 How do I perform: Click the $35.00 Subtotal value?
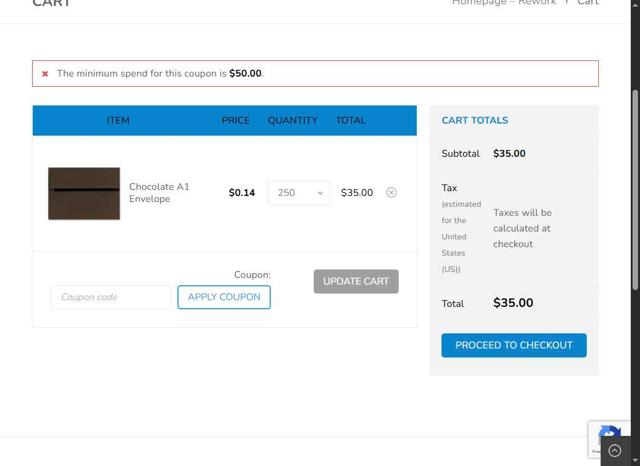click(509, 153)
